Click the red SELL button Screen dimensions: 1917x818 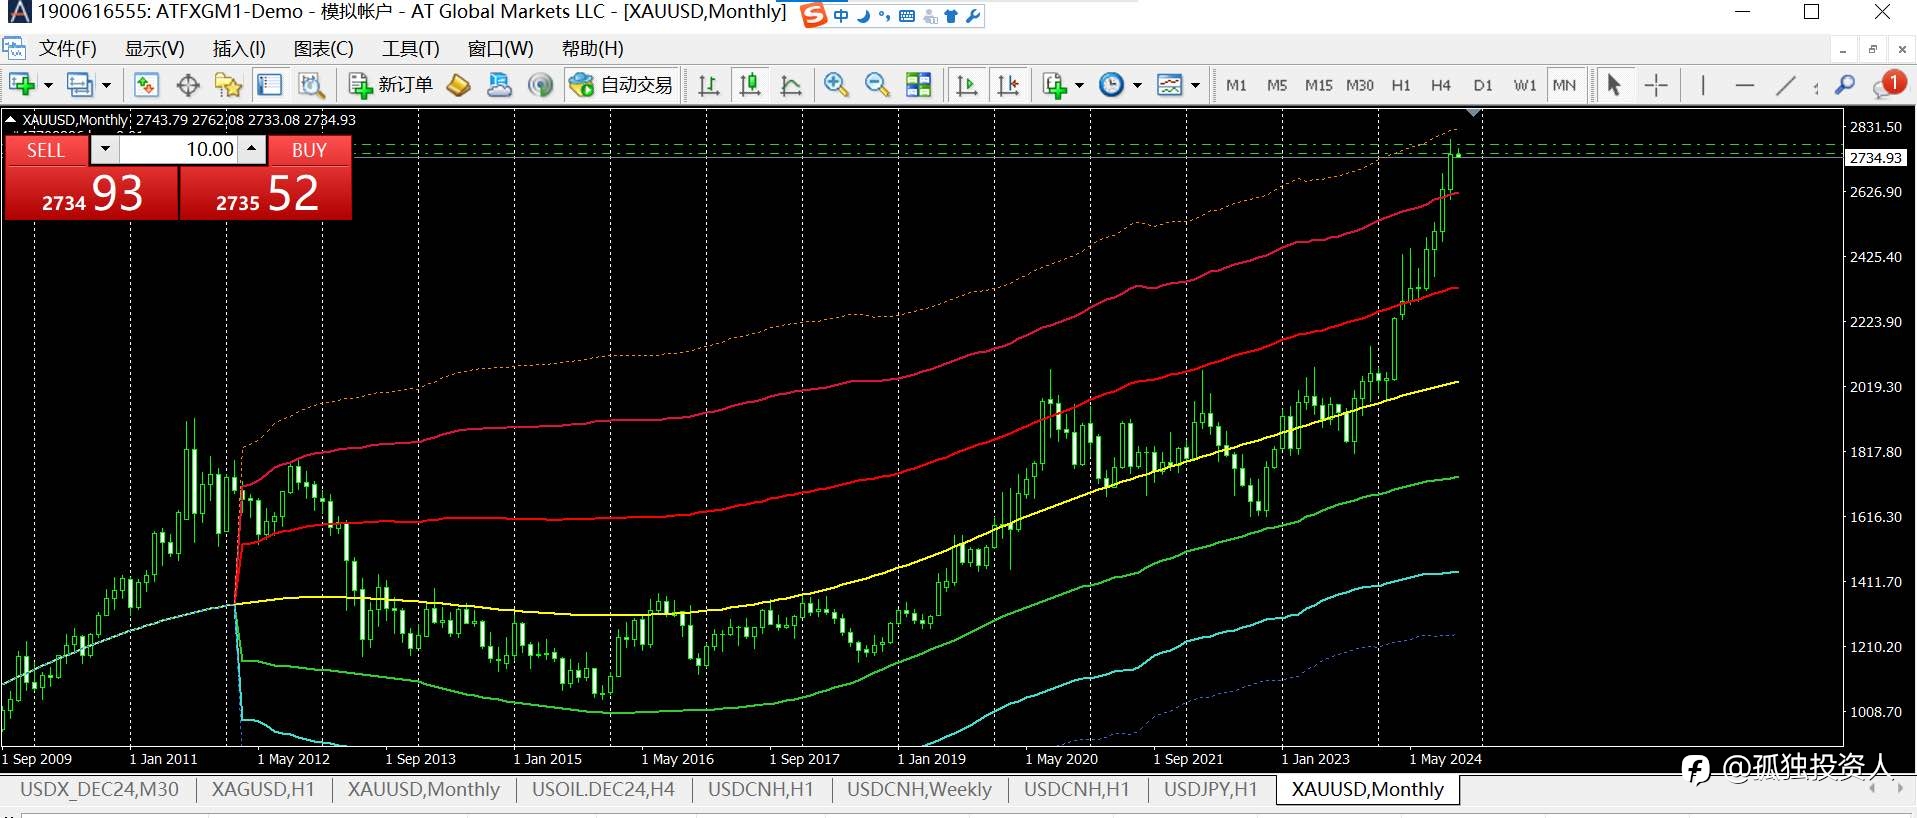46,150
